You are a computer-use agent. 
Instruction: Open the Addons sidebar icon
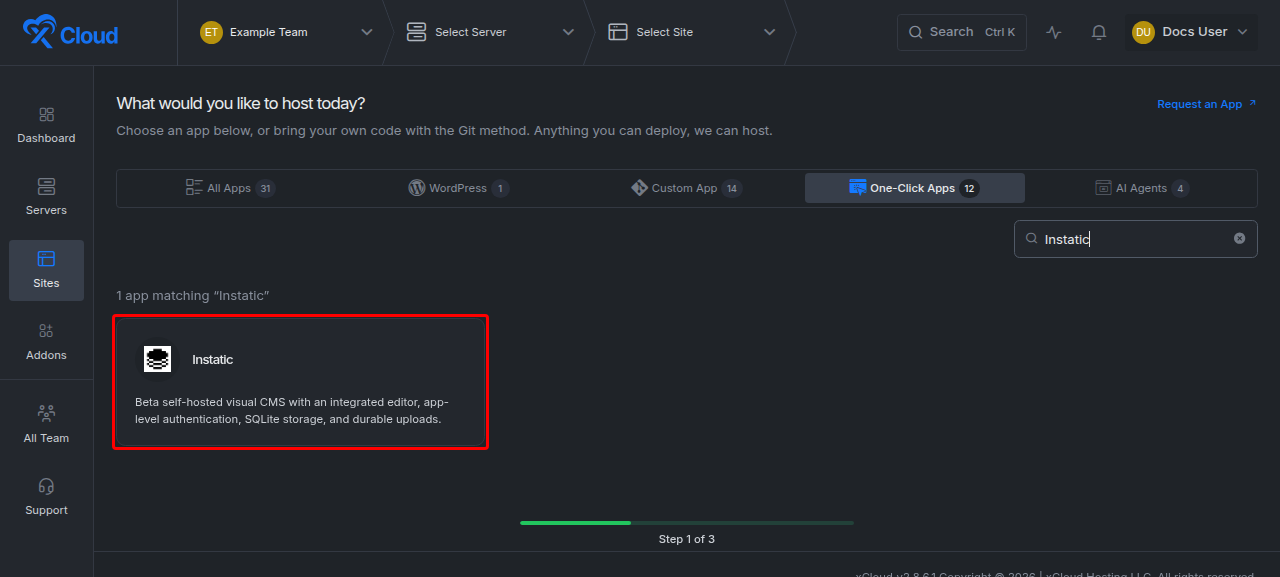point(46,331)
